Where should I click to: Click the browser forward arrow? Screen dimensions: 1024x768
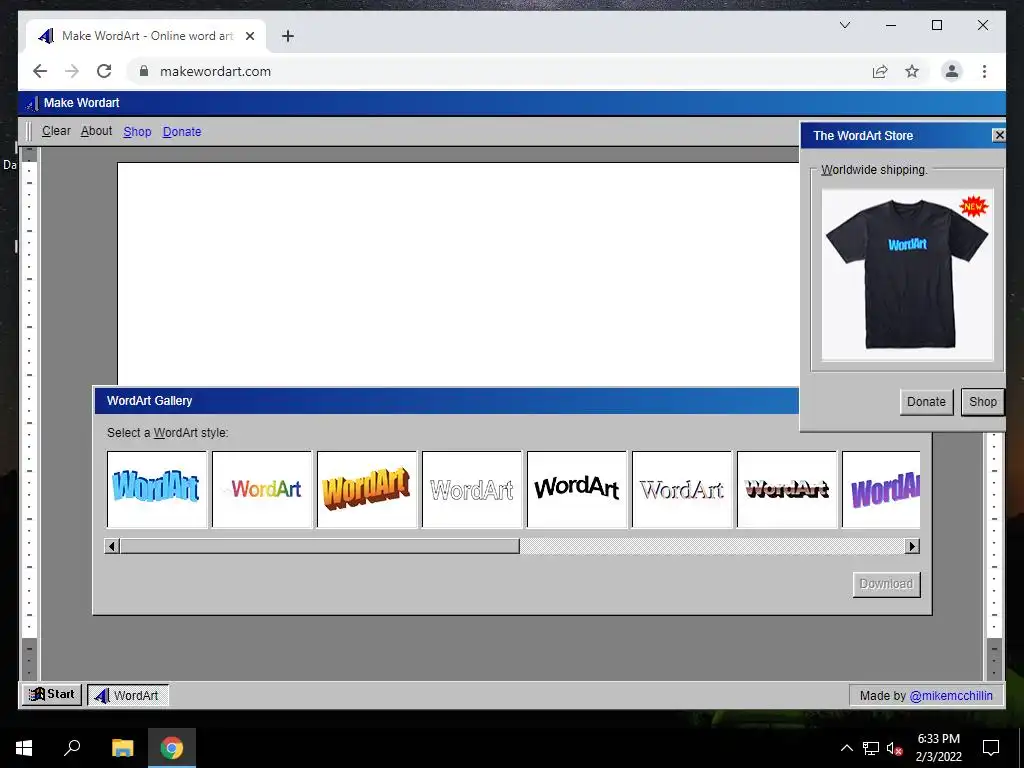coord(72,71)
